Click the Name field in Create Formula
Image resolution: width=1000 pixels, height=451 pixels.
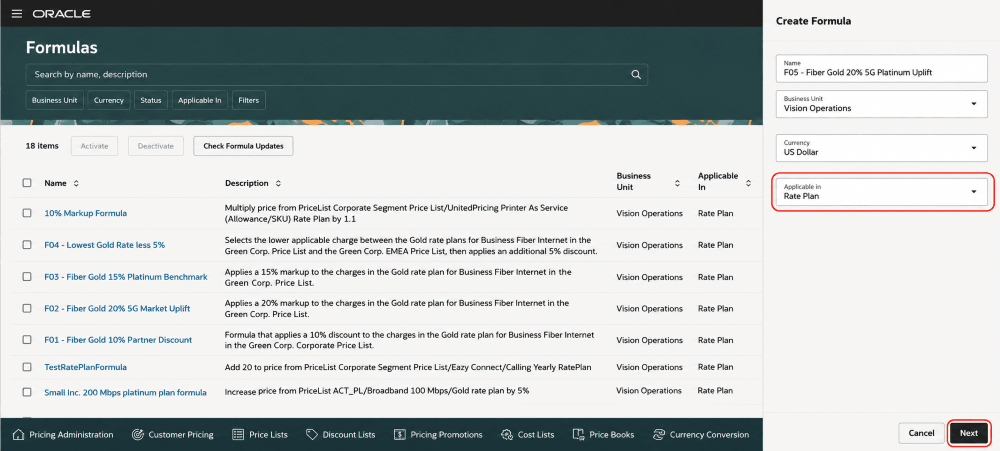pos(881,68)
